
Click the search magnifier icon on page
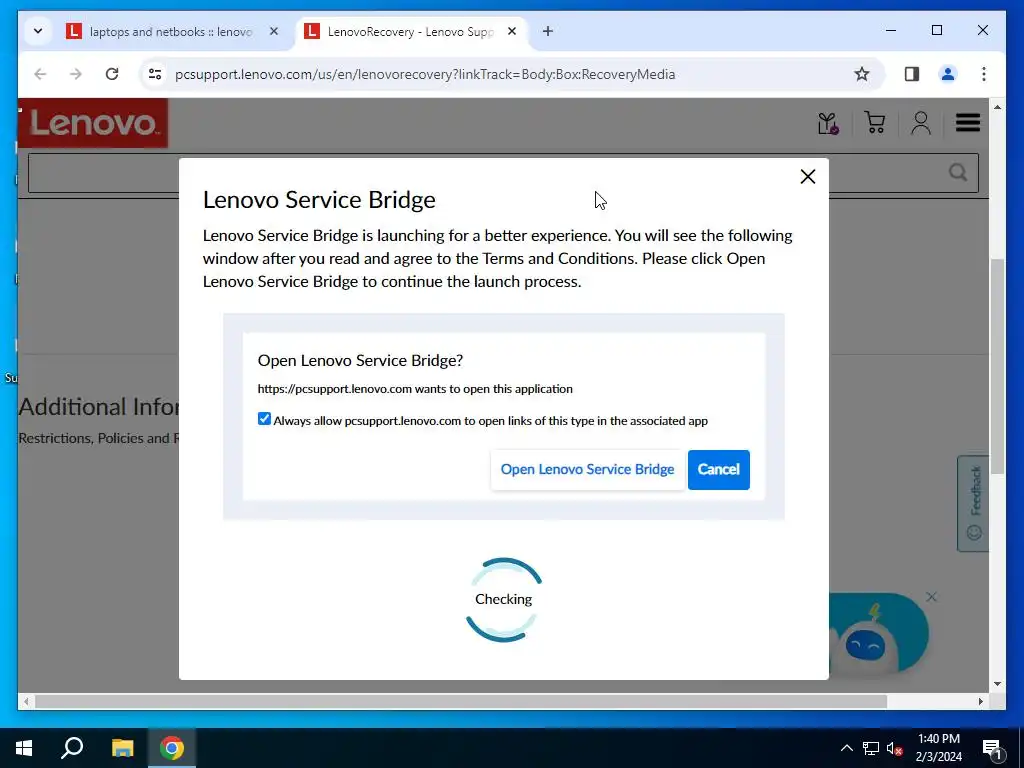pos(957,172)
